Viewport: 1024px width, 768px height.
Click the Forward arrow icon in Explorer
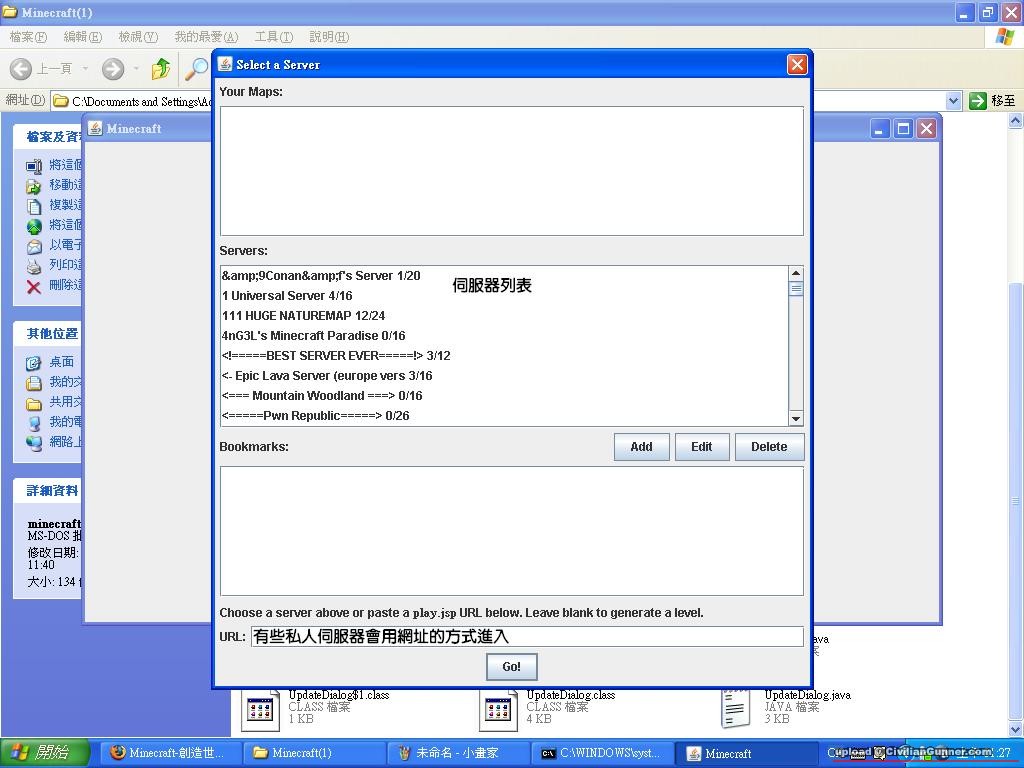[113, 68]
